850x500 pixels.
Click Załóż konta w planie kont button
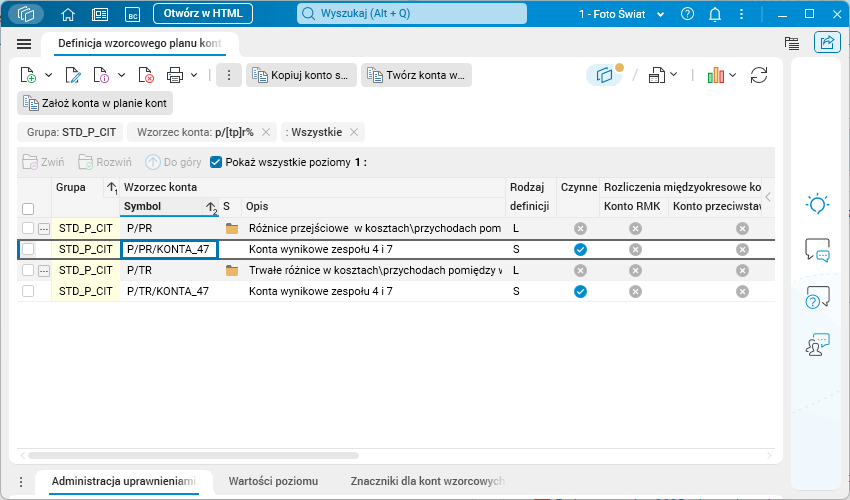pos(95,103)
